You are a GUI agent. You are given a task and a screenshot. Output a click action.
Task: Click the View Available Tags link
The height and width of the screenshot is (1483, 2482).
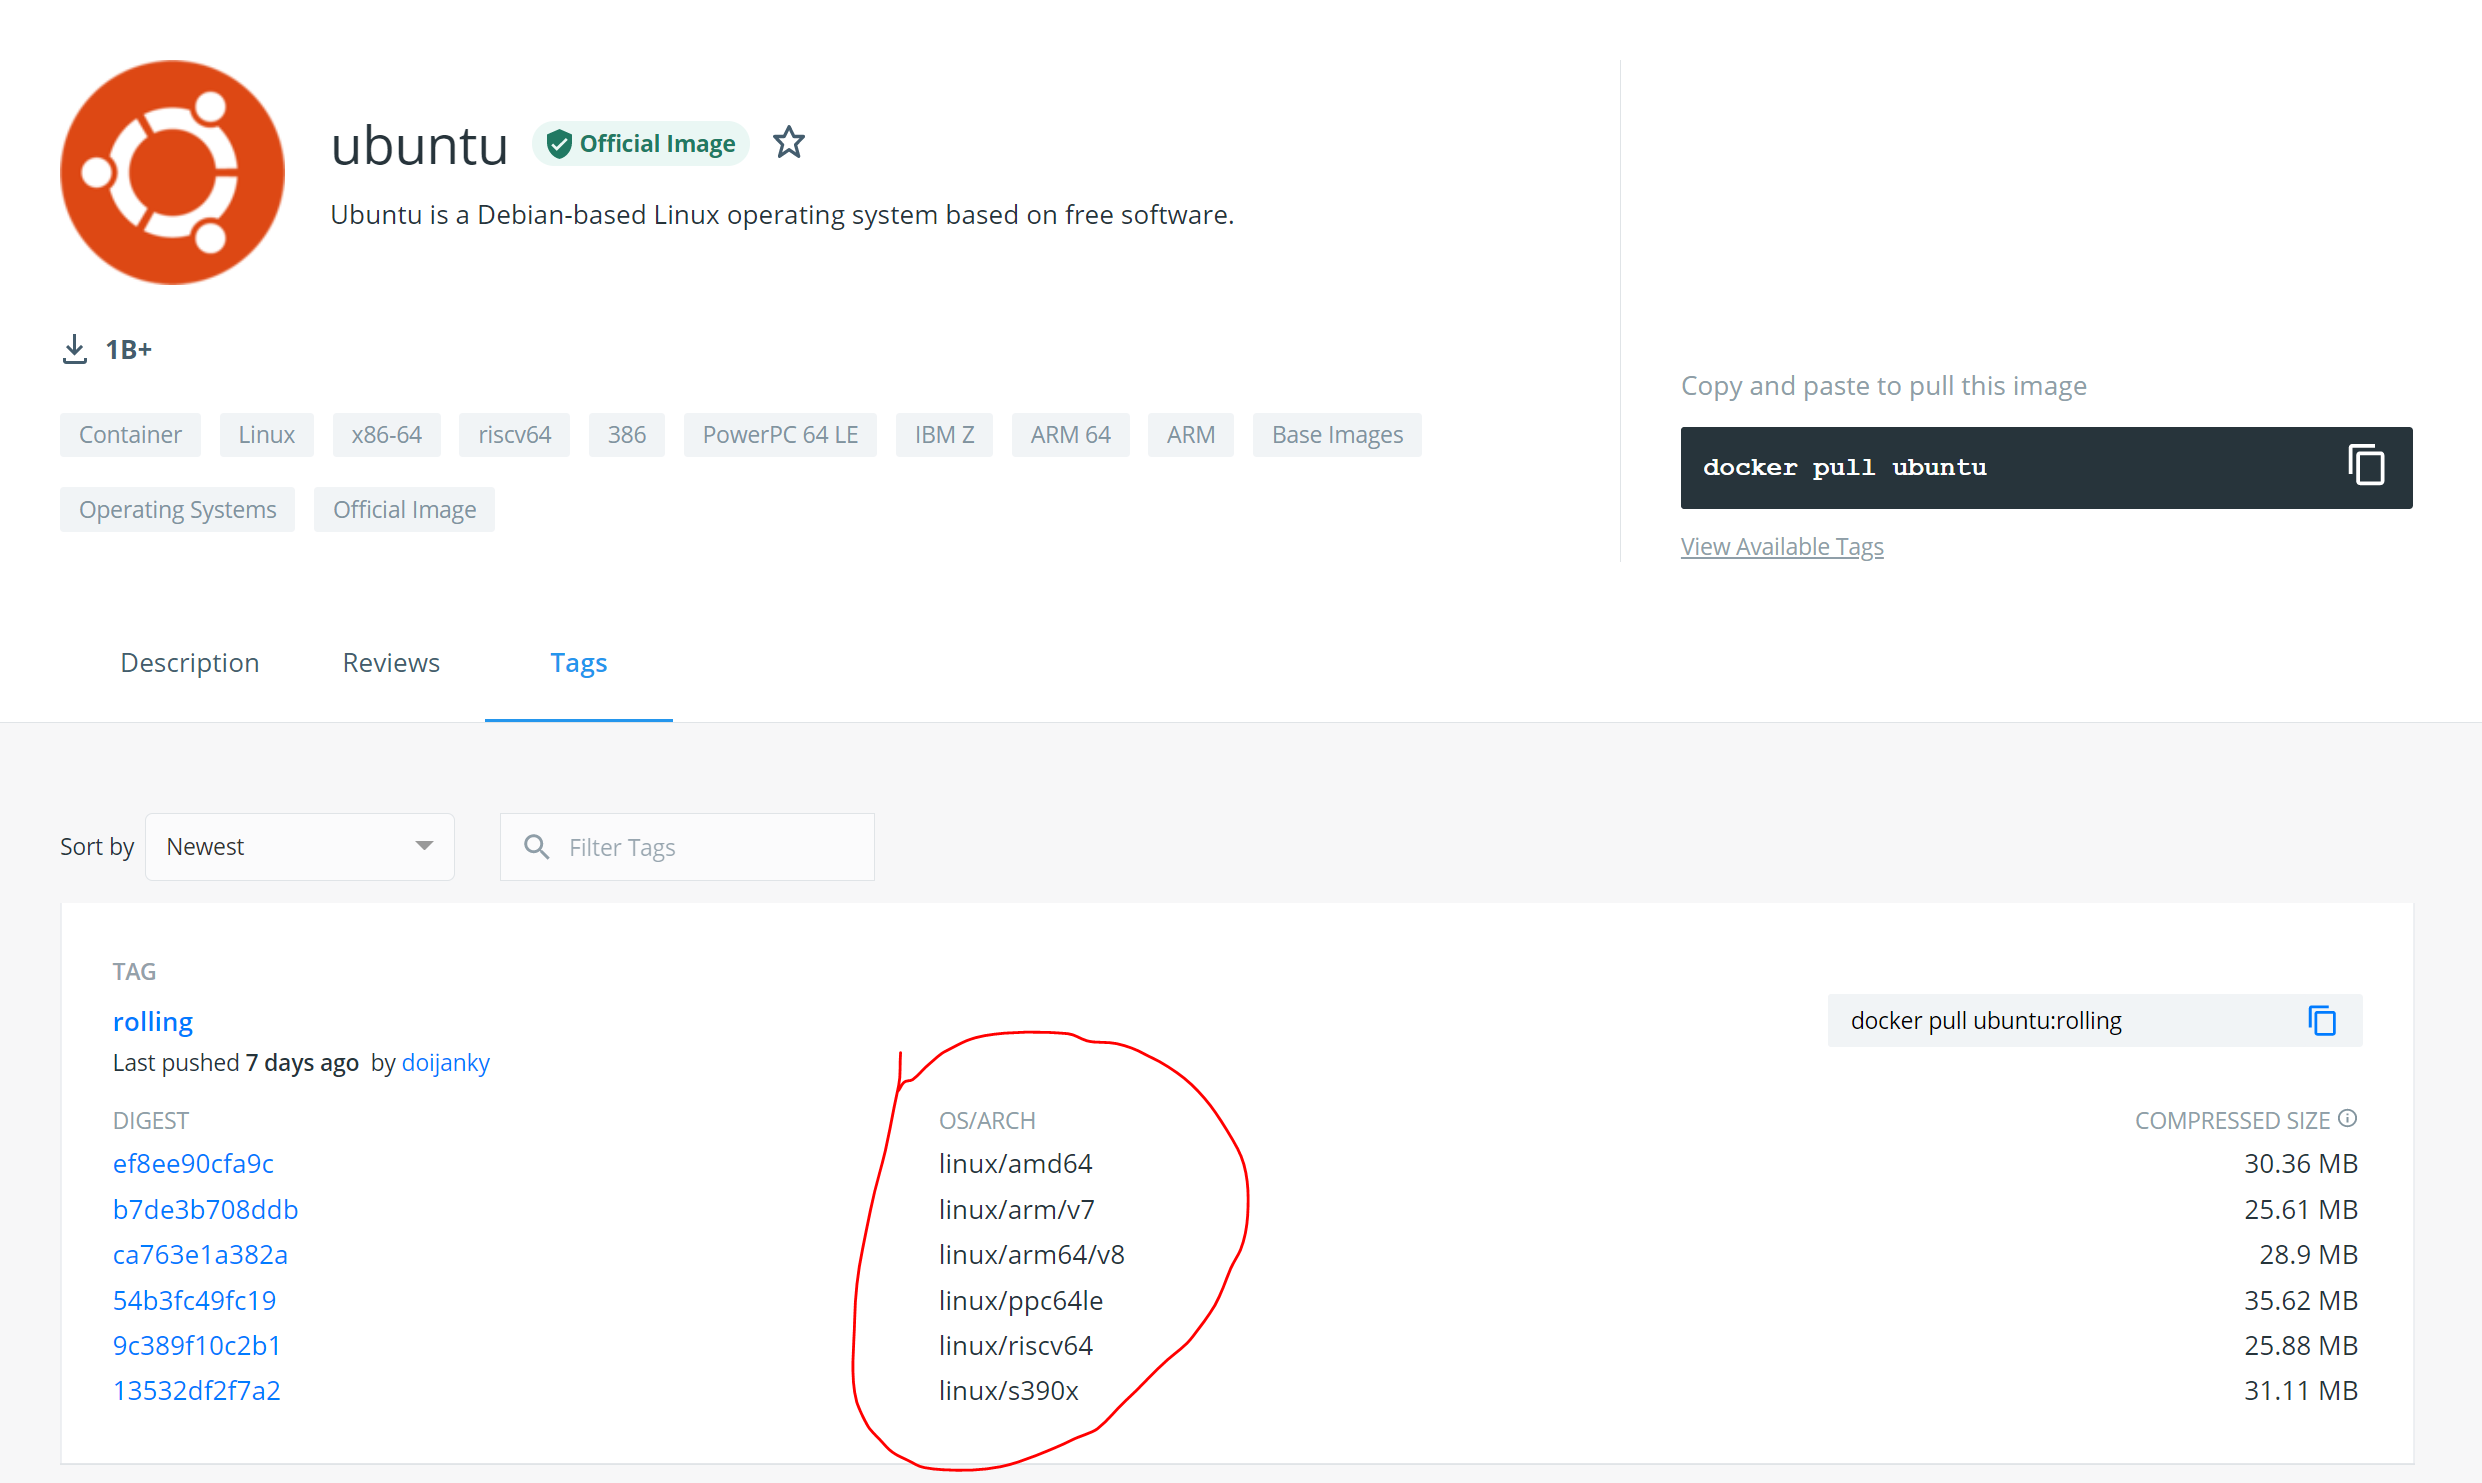pos(1783,546)
